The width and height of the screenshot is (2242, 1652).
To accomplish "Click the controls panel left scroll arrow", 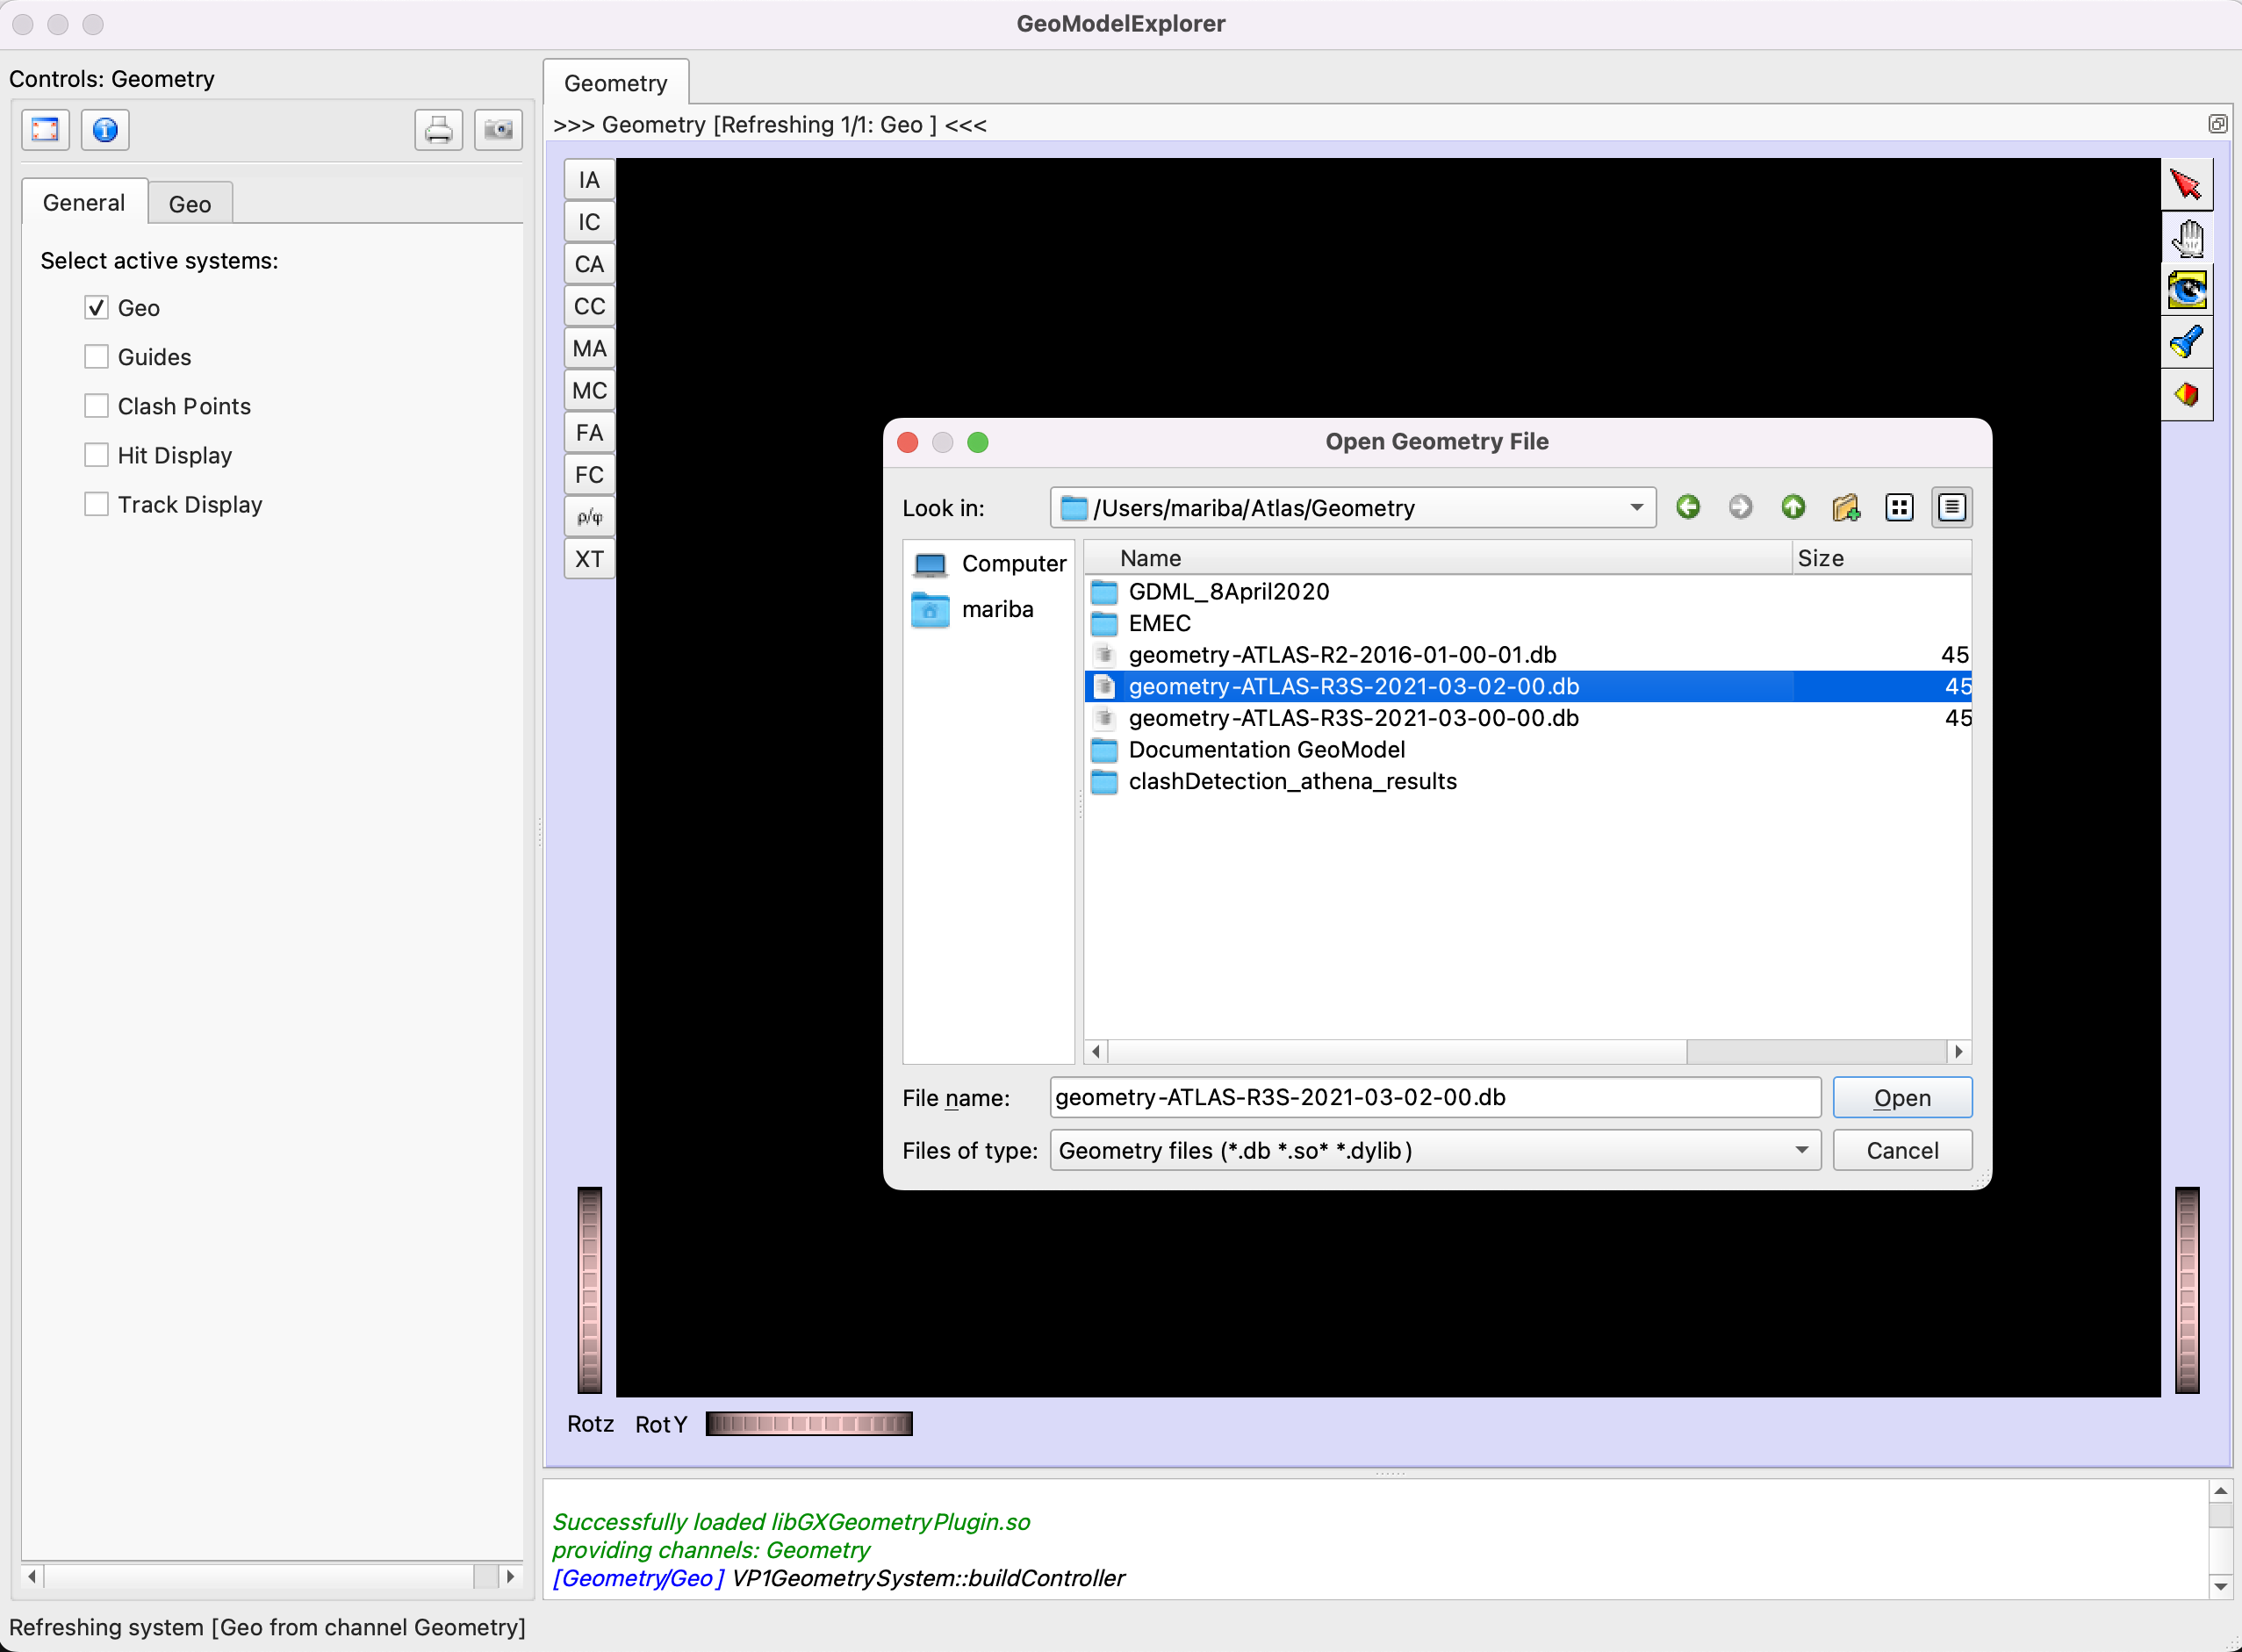I will [x=33, y=1576].
